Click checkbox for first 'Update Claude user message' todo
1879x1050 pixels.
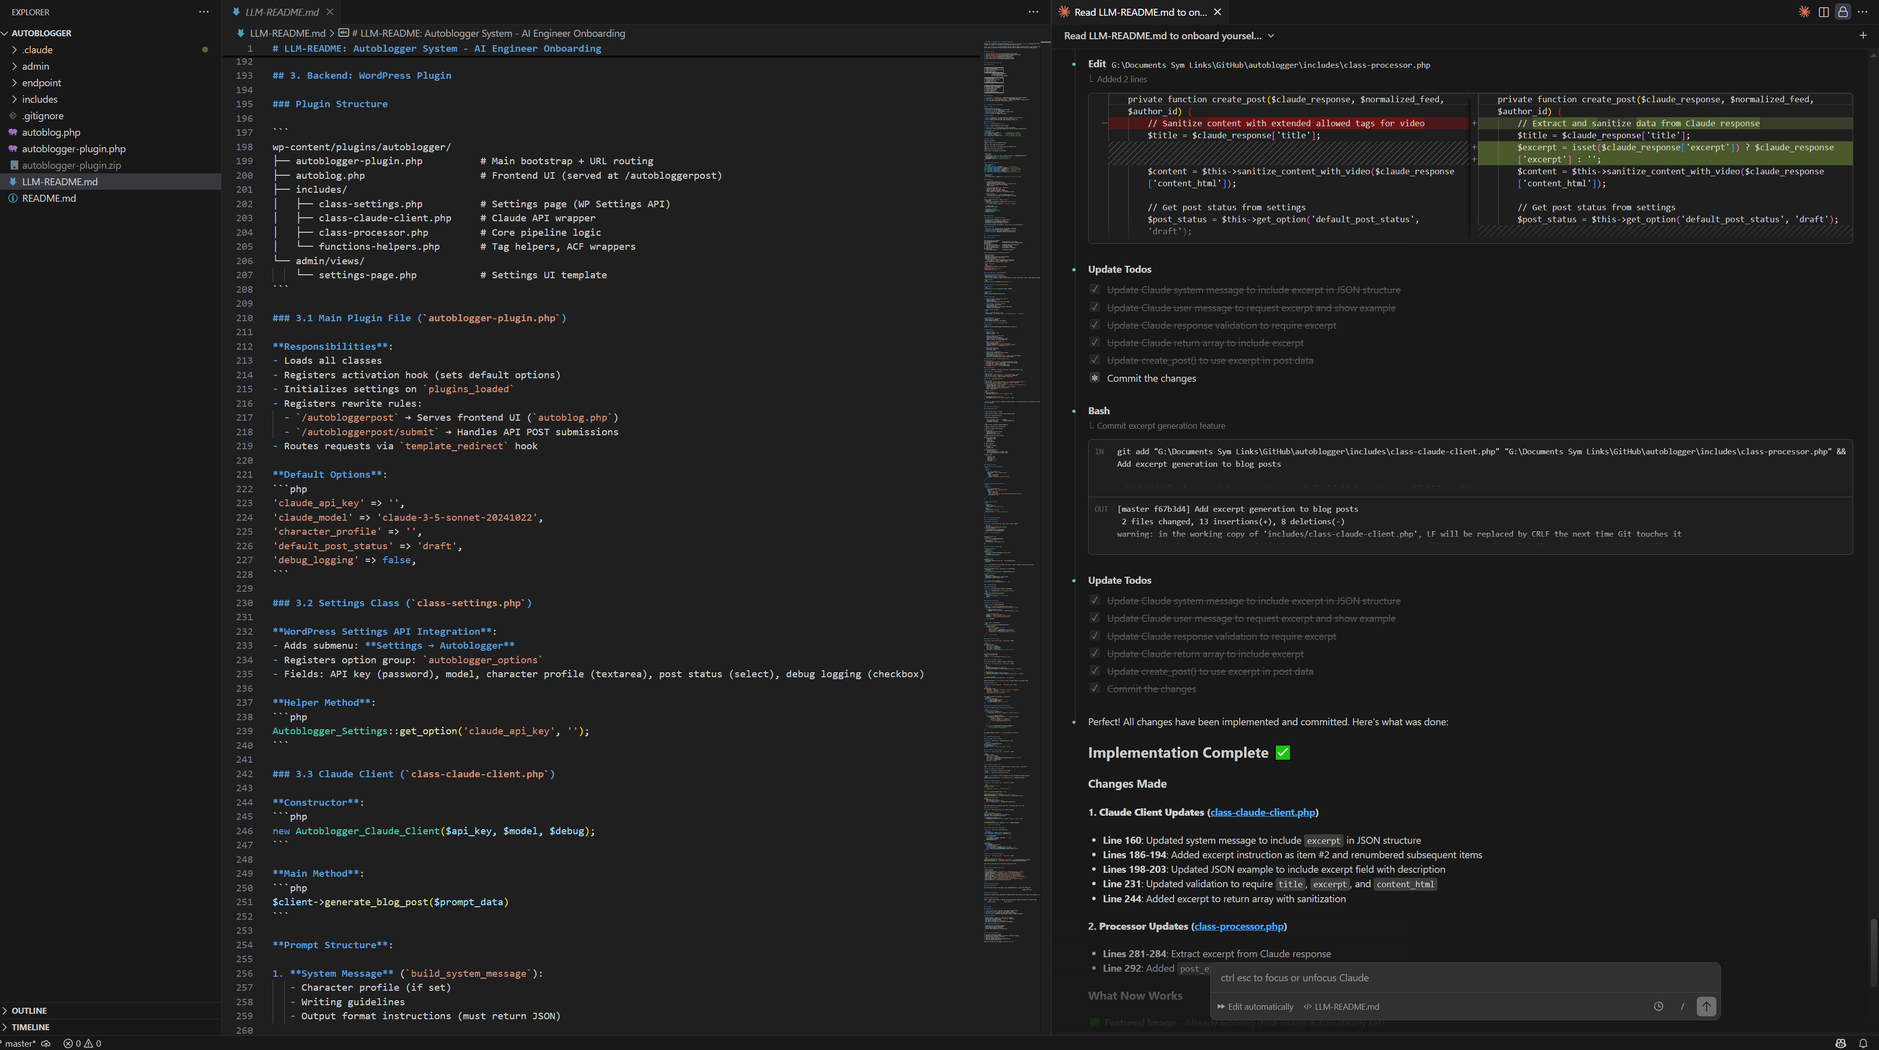tap(1094, 308)
